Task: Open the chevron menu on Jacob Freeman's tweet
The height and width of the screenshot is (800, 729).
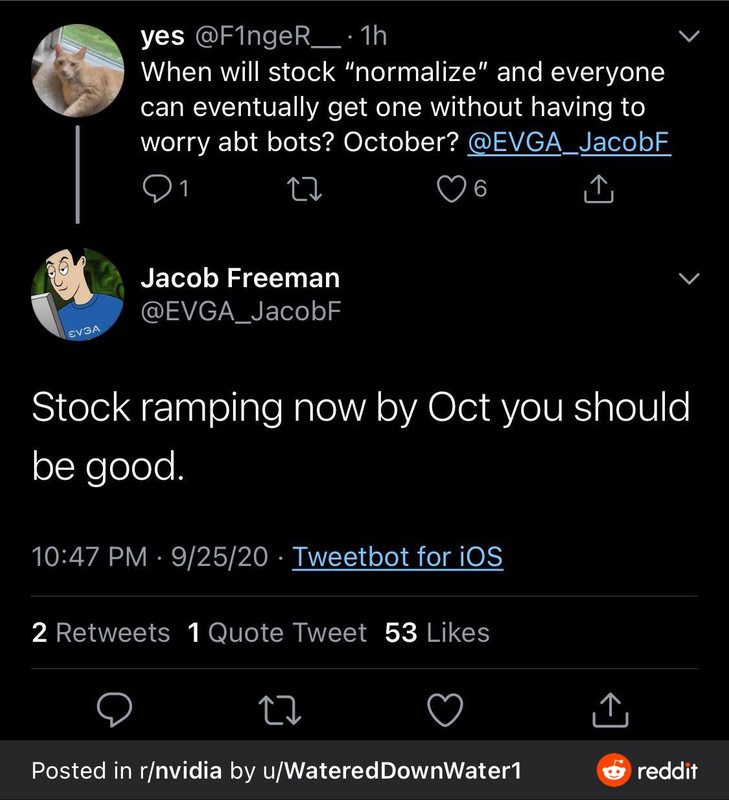Action: (x=690, y=279)
